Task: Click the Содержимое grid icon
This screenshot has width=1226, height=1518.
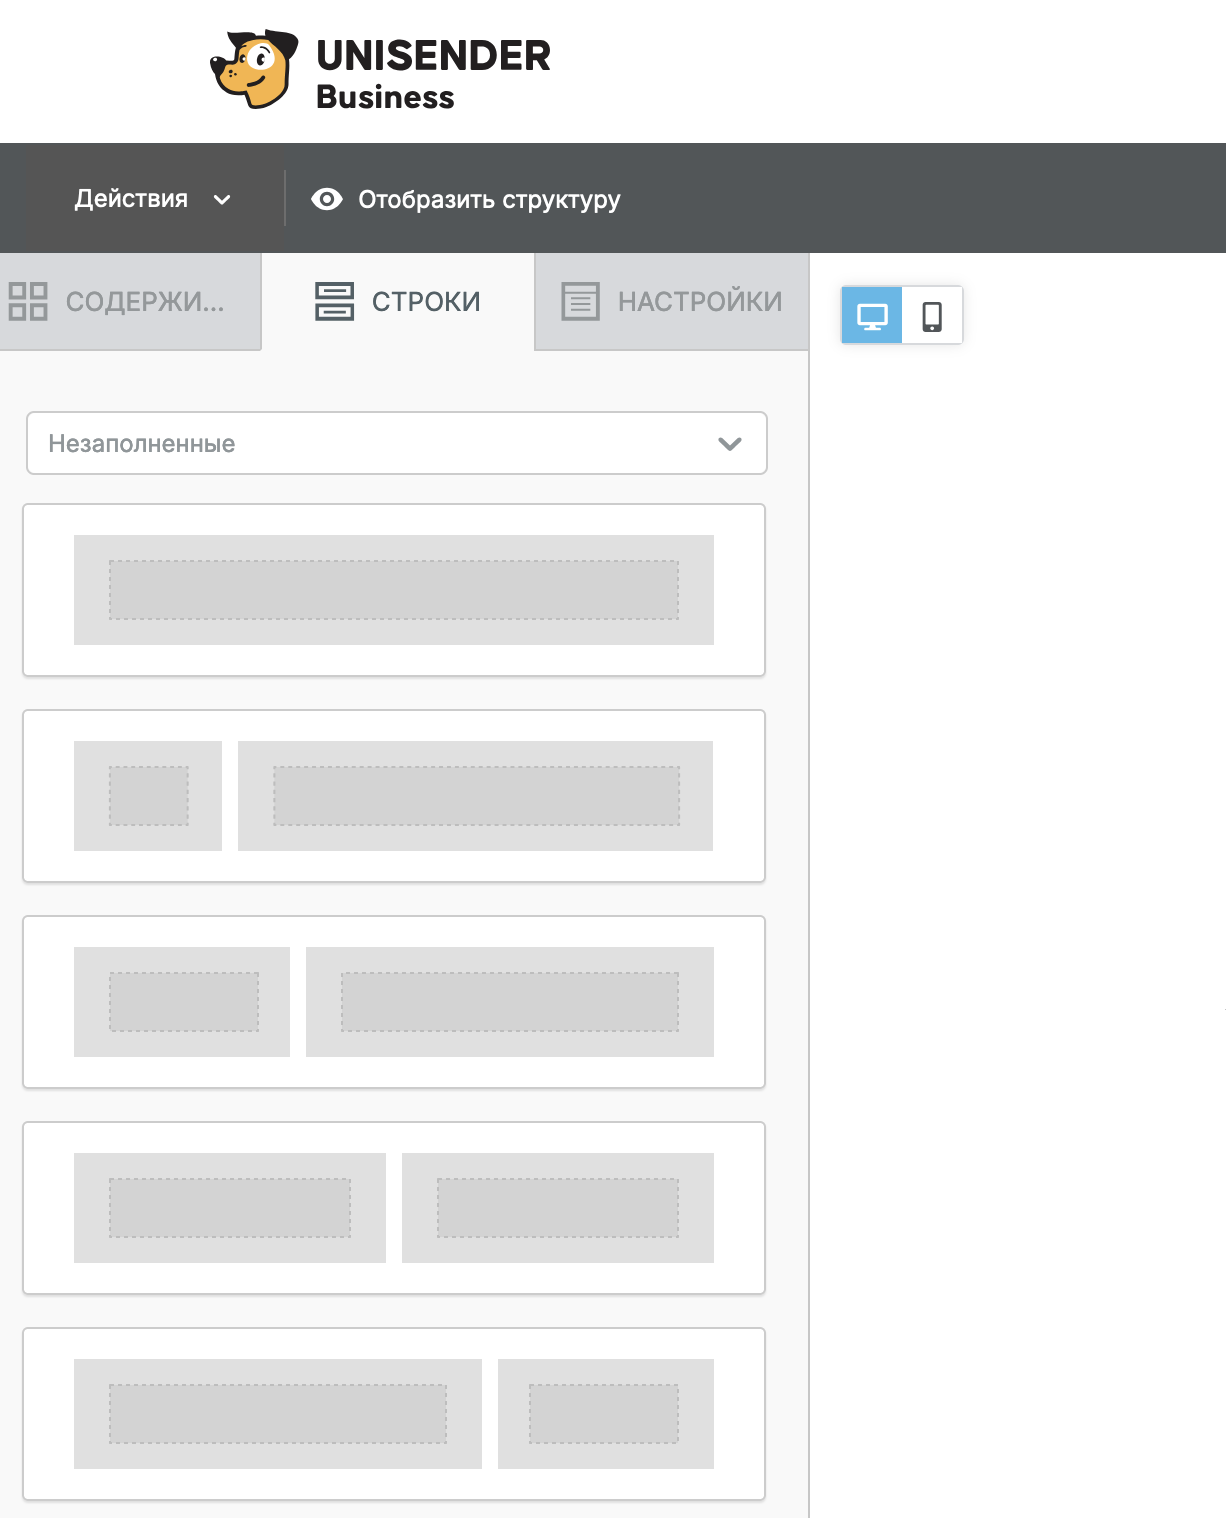Action: click(28, 301)
